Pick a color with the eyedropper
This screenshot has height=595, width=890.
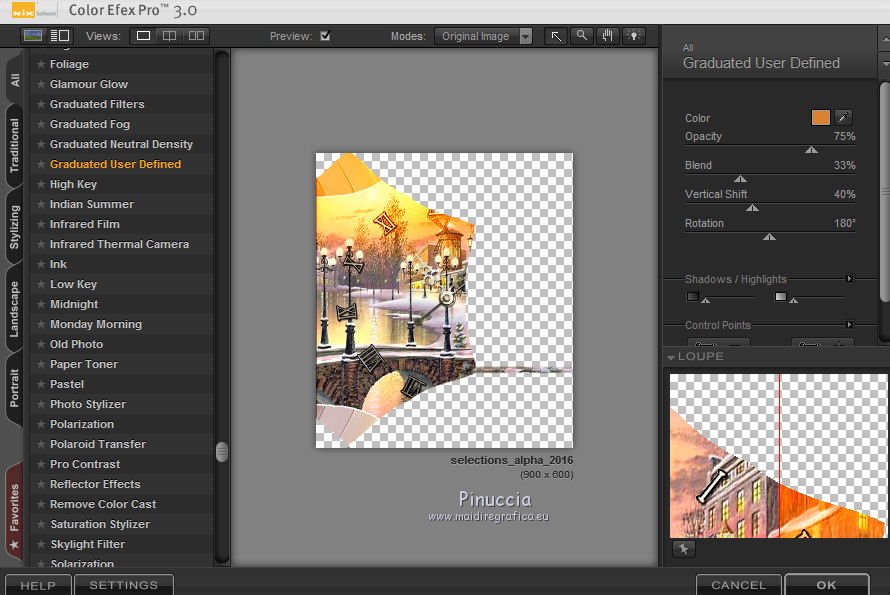click(x=844, y=118)
